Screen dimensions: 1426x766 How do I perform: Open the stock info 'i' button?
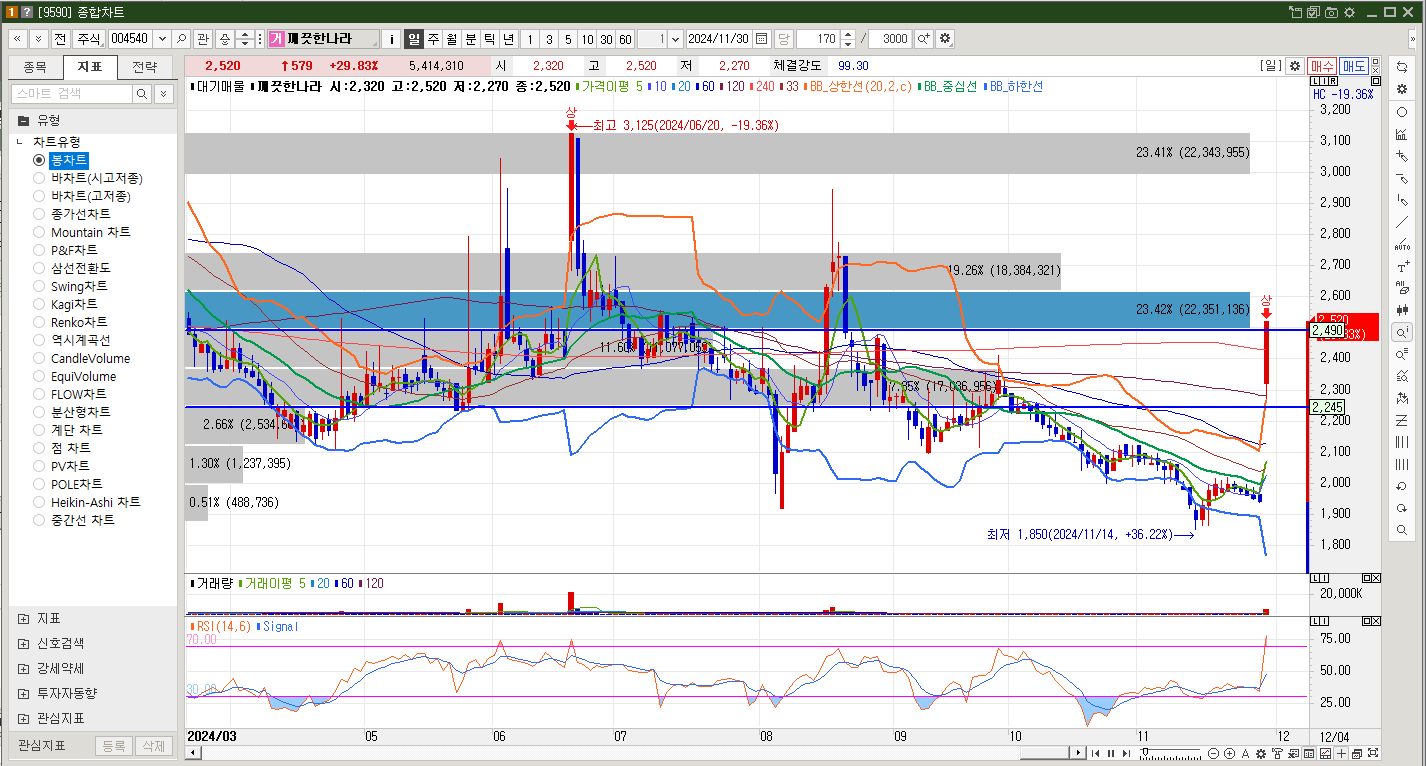tap(391, 39)
